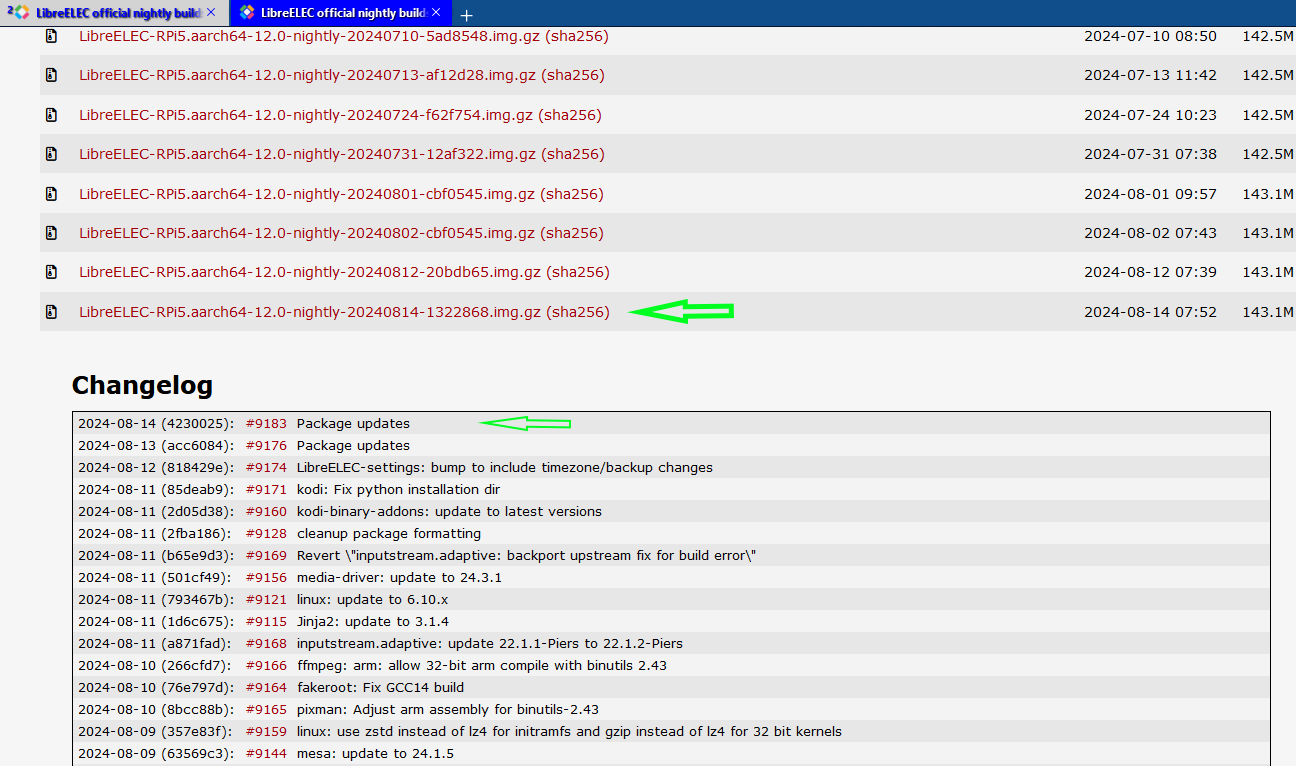Switch to the first LibreELEC browser tab
This screenshot has height=766, width=1296.
110,13
